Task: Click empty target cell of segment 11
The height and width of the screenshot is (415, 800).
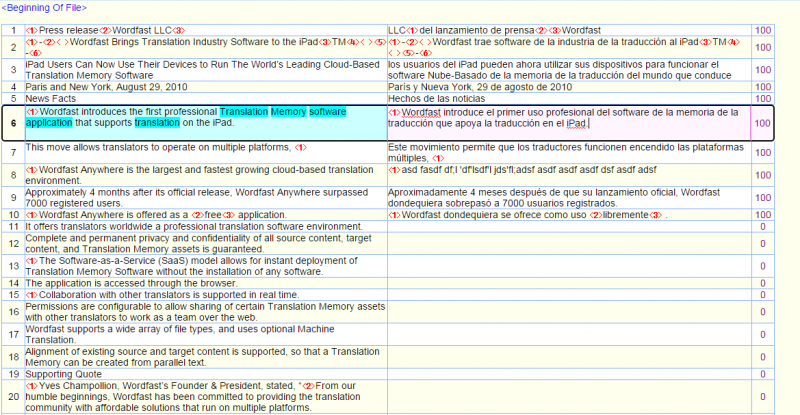Action: coord(569,226)
